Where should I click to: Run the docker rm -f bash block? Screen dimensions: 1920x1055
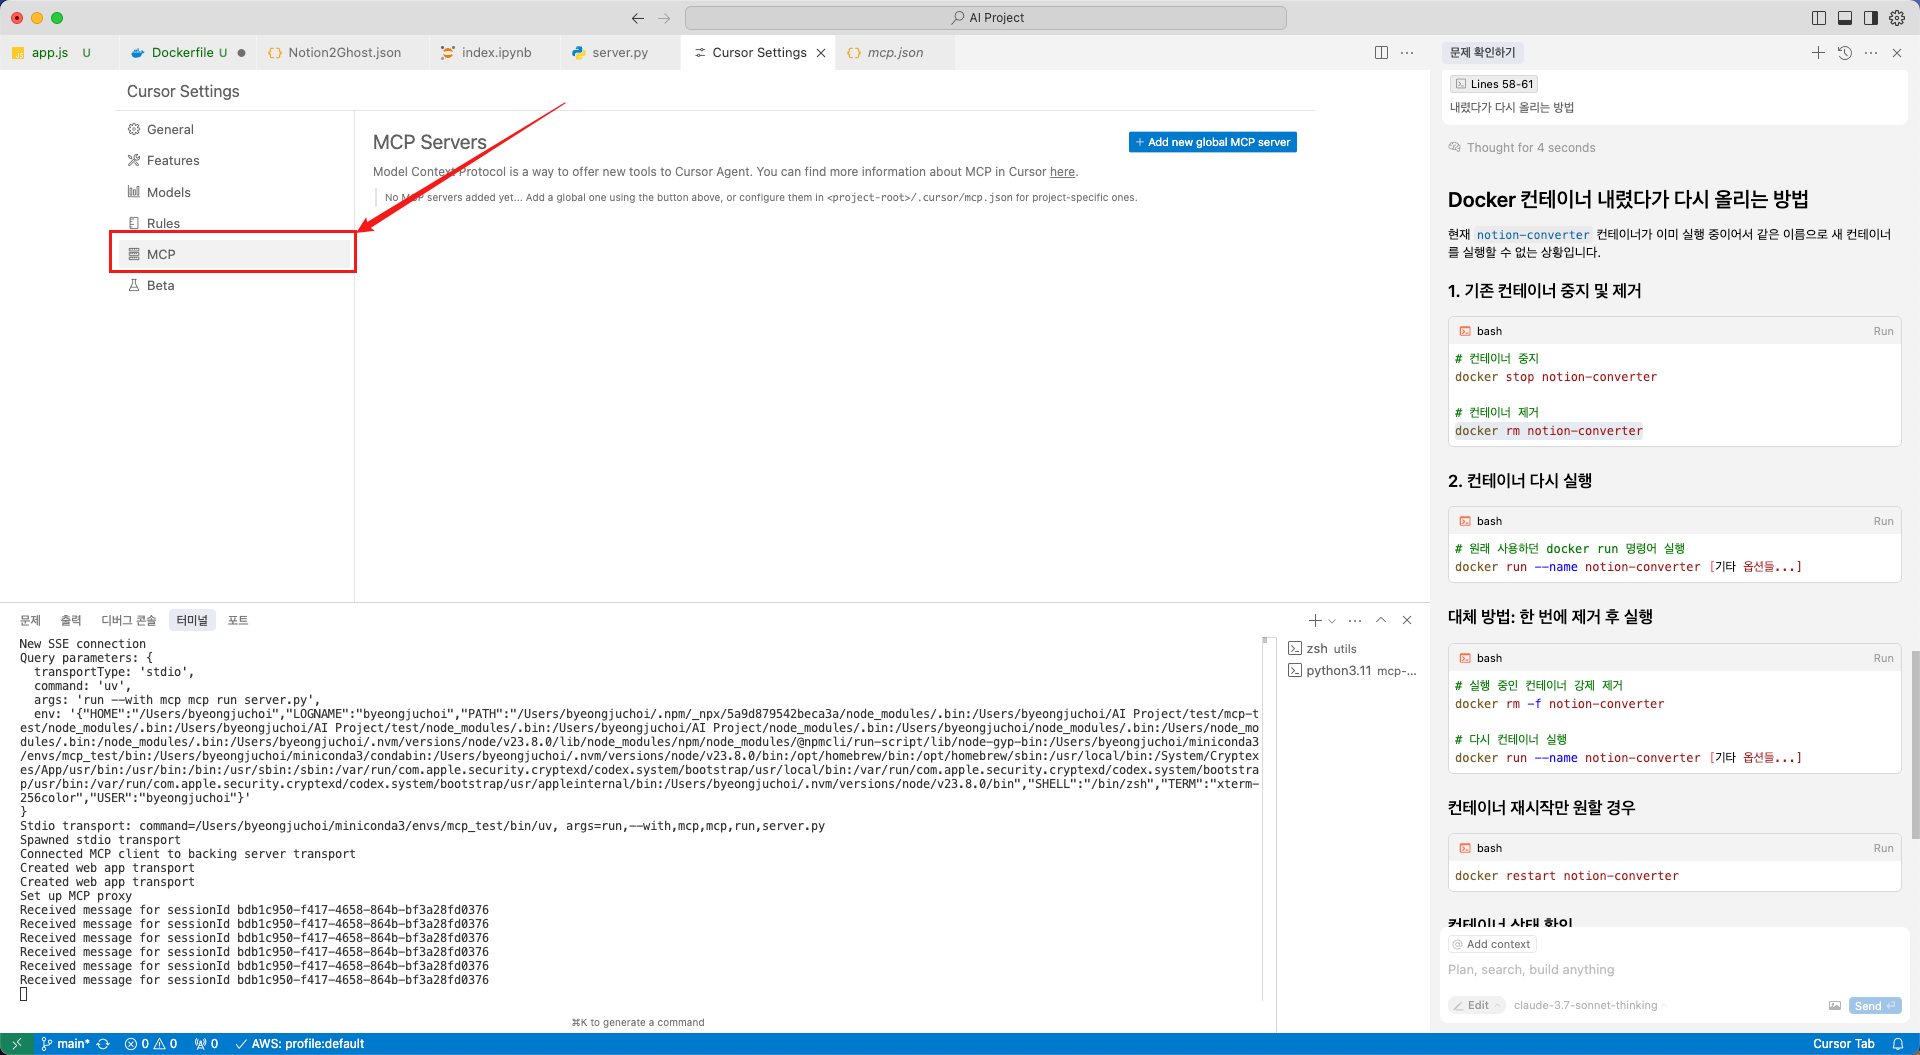tap(1883, 658)
